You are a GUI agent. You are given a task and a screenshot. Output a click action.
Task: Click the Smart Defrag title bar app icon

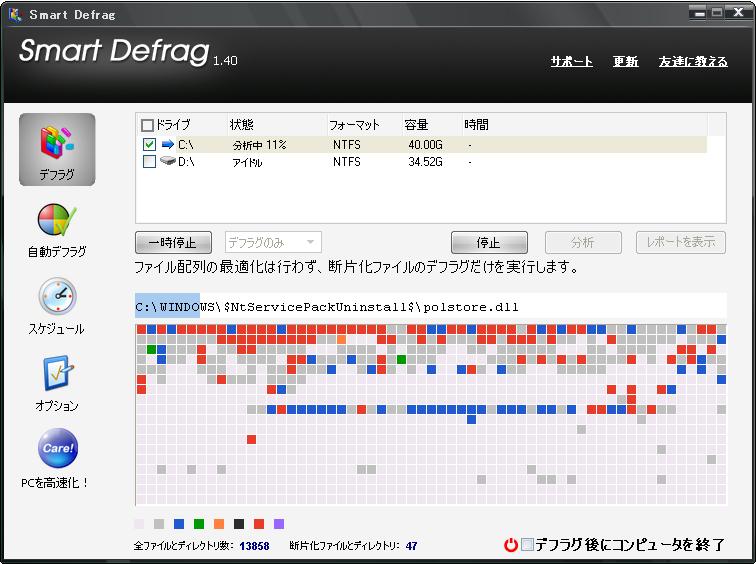[x=15, y=14]
